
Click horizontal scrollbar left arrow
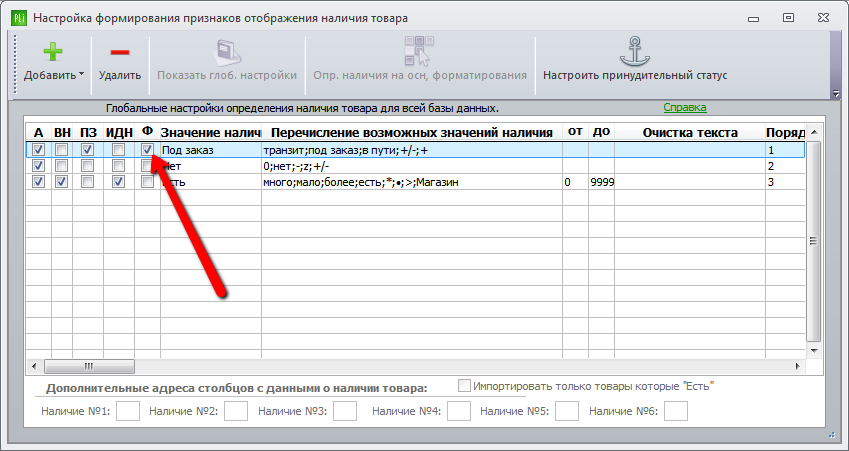(34, 367)
